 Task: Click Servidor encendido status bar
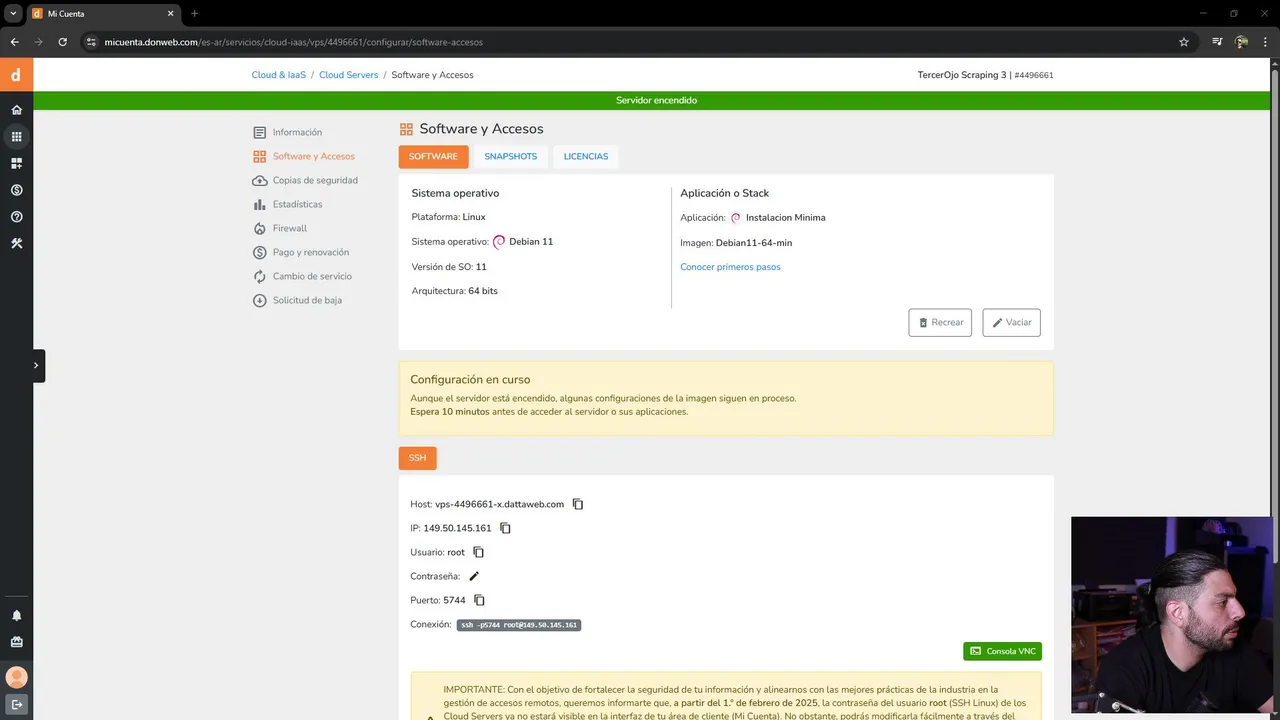coord(656,100)
